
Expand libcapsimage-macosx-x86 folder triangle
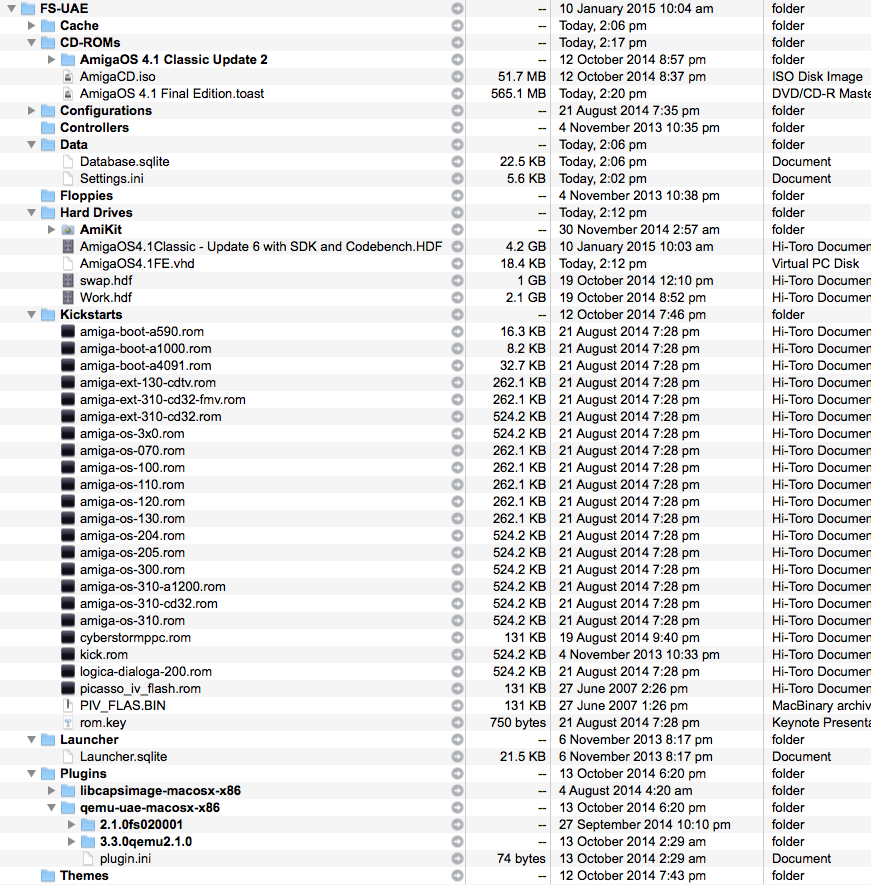coord(51,790)
